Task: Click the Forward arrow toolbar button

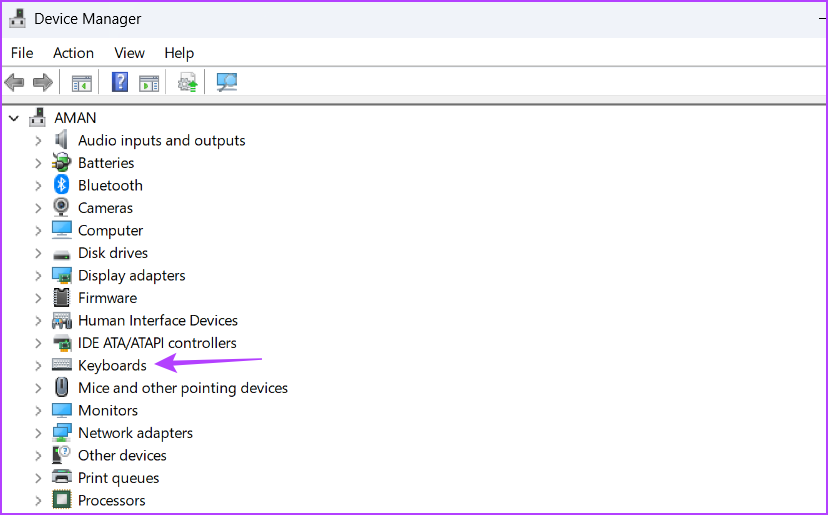Action: (x=43, y=83)
